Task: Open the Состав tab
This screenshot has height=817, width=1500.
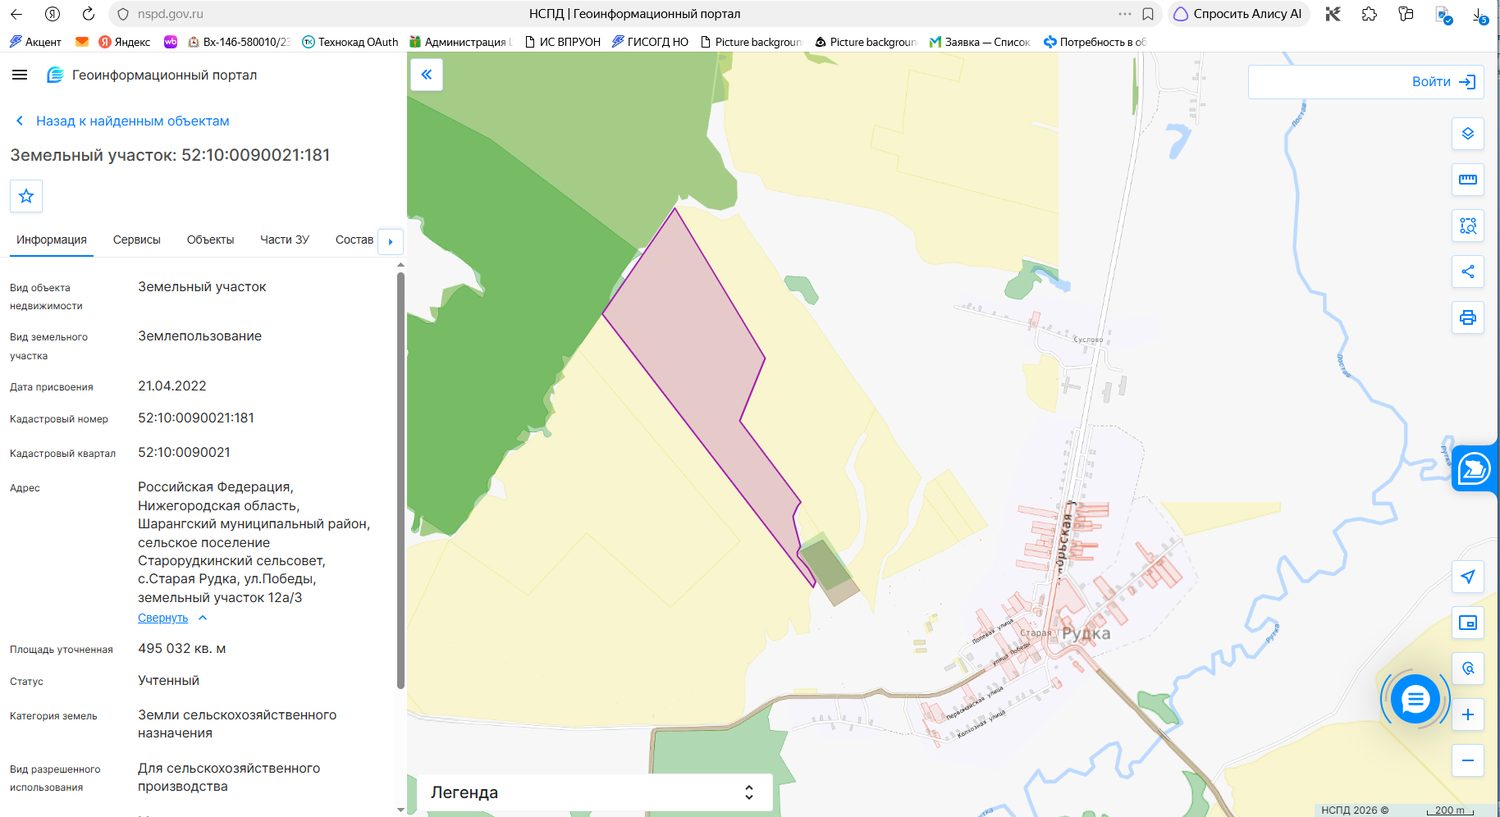Action: pos(354,240)
